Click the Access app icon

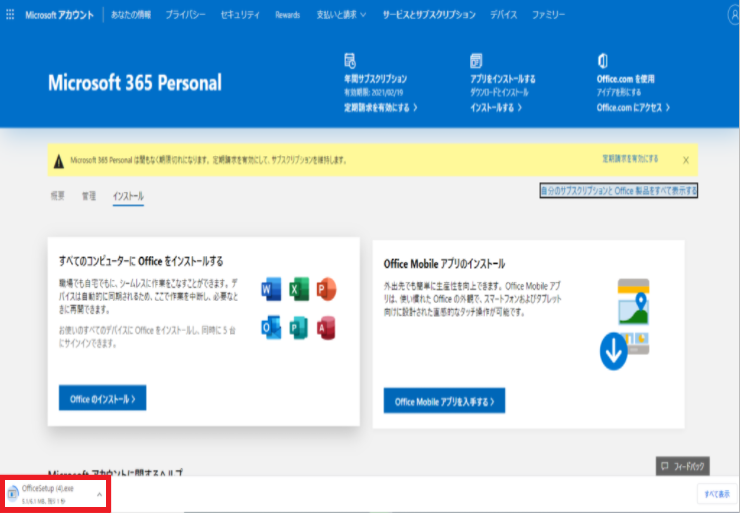[326, 327]
